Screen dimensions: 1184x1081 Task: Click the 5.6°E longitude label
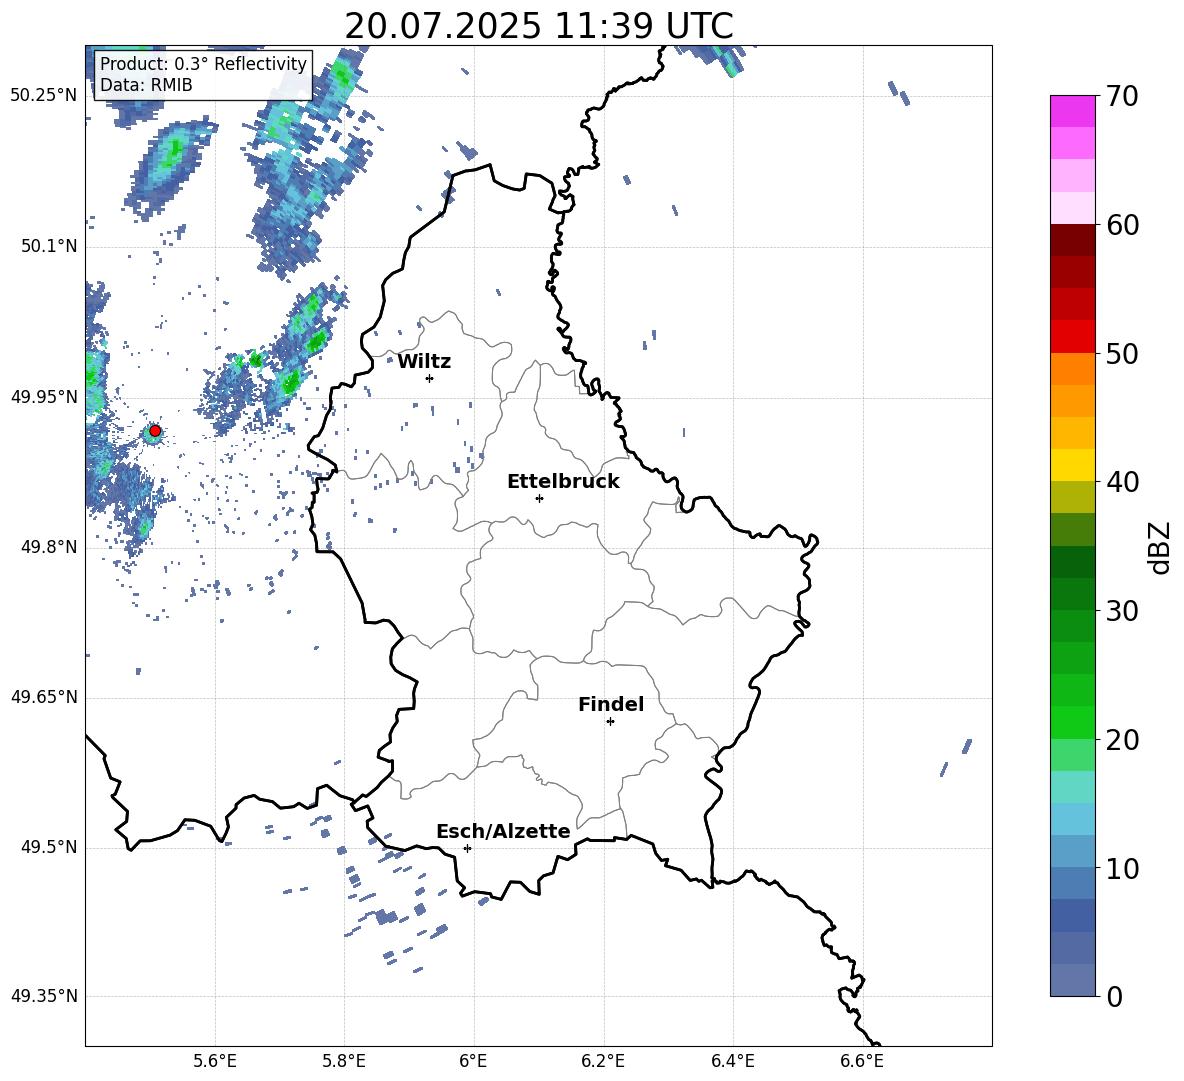(x=215, y=1062)
